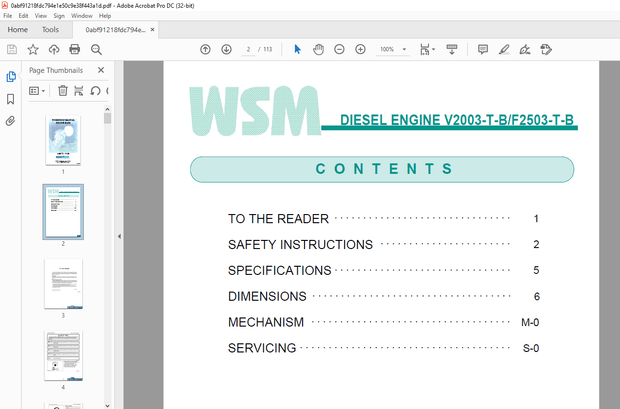Open the Sign document tool
The image size is (620, 409).
[525, 49]
